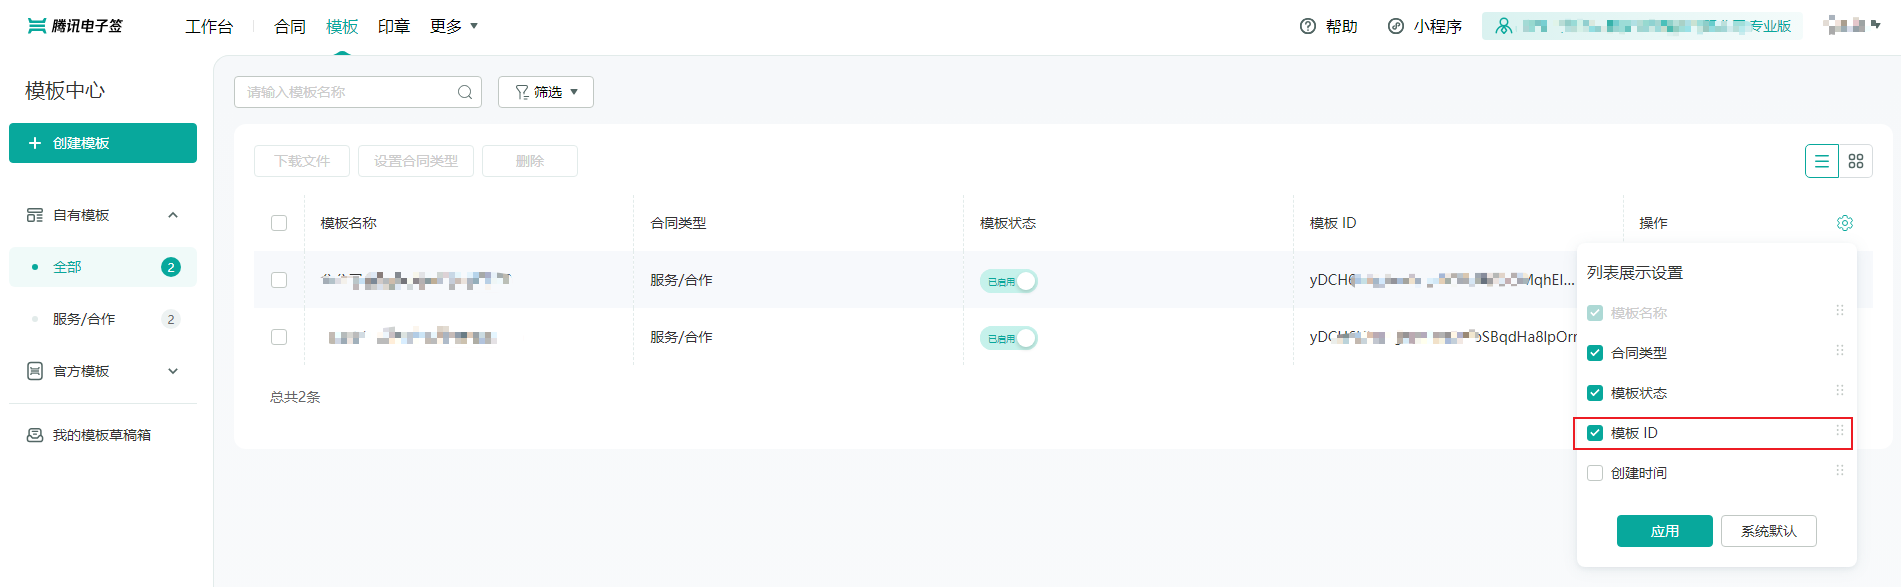The width and height of the screenshot is (1901, 587).
Task: Click the 腾讯电子签 logo
Action: click(75, 26)
